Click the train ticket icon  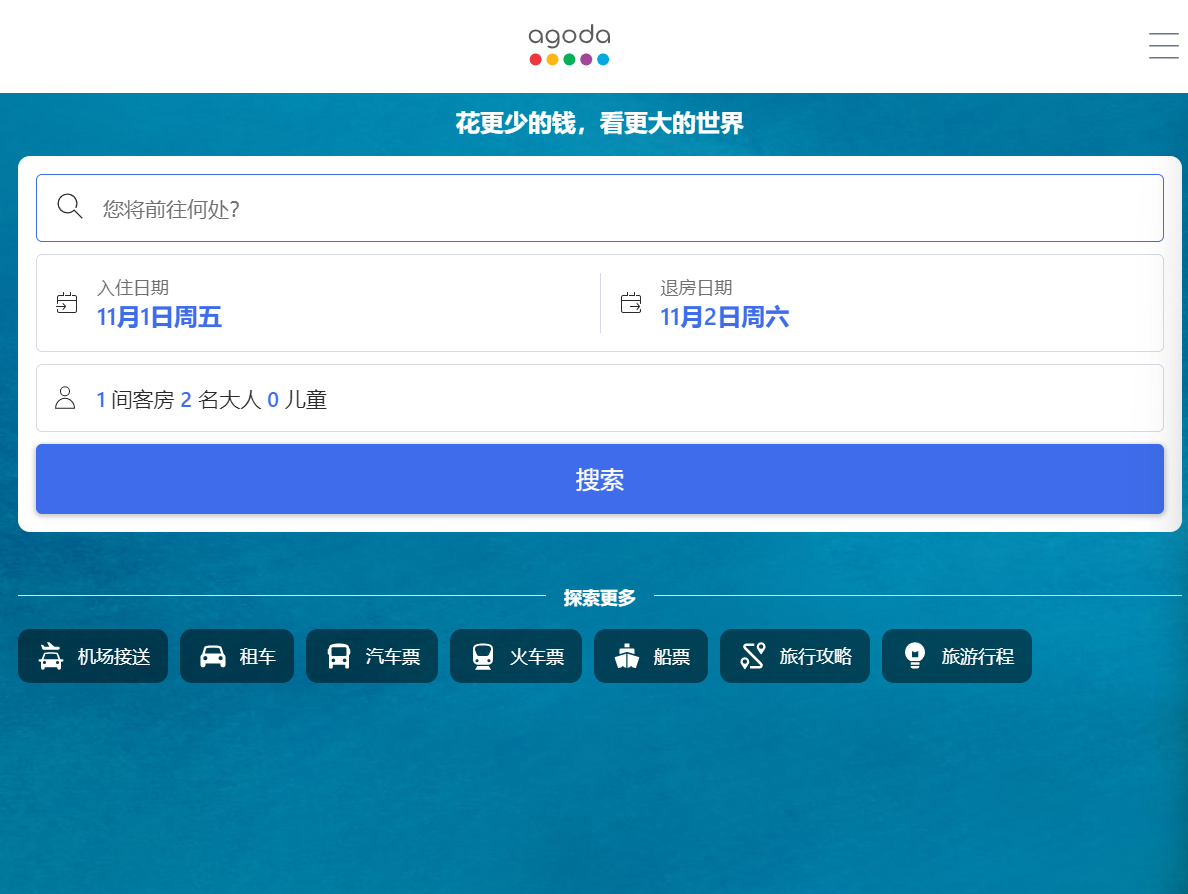point(483,656)
